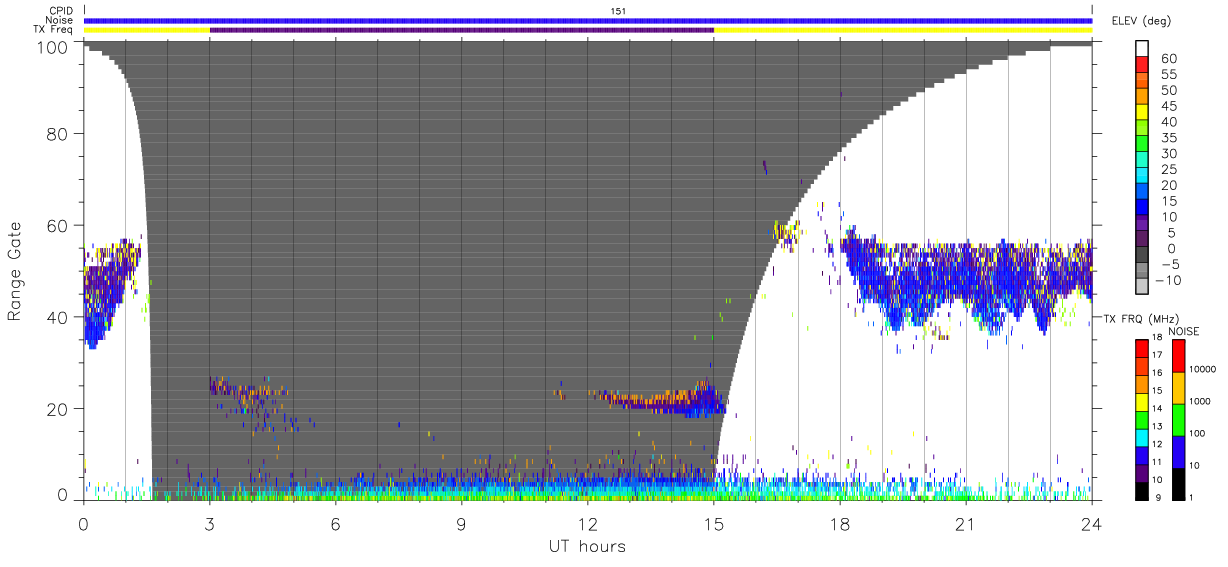Click the 20 tick label on Range Gate axis
The height and width of the screenshot is (567, 1228).
58,409
